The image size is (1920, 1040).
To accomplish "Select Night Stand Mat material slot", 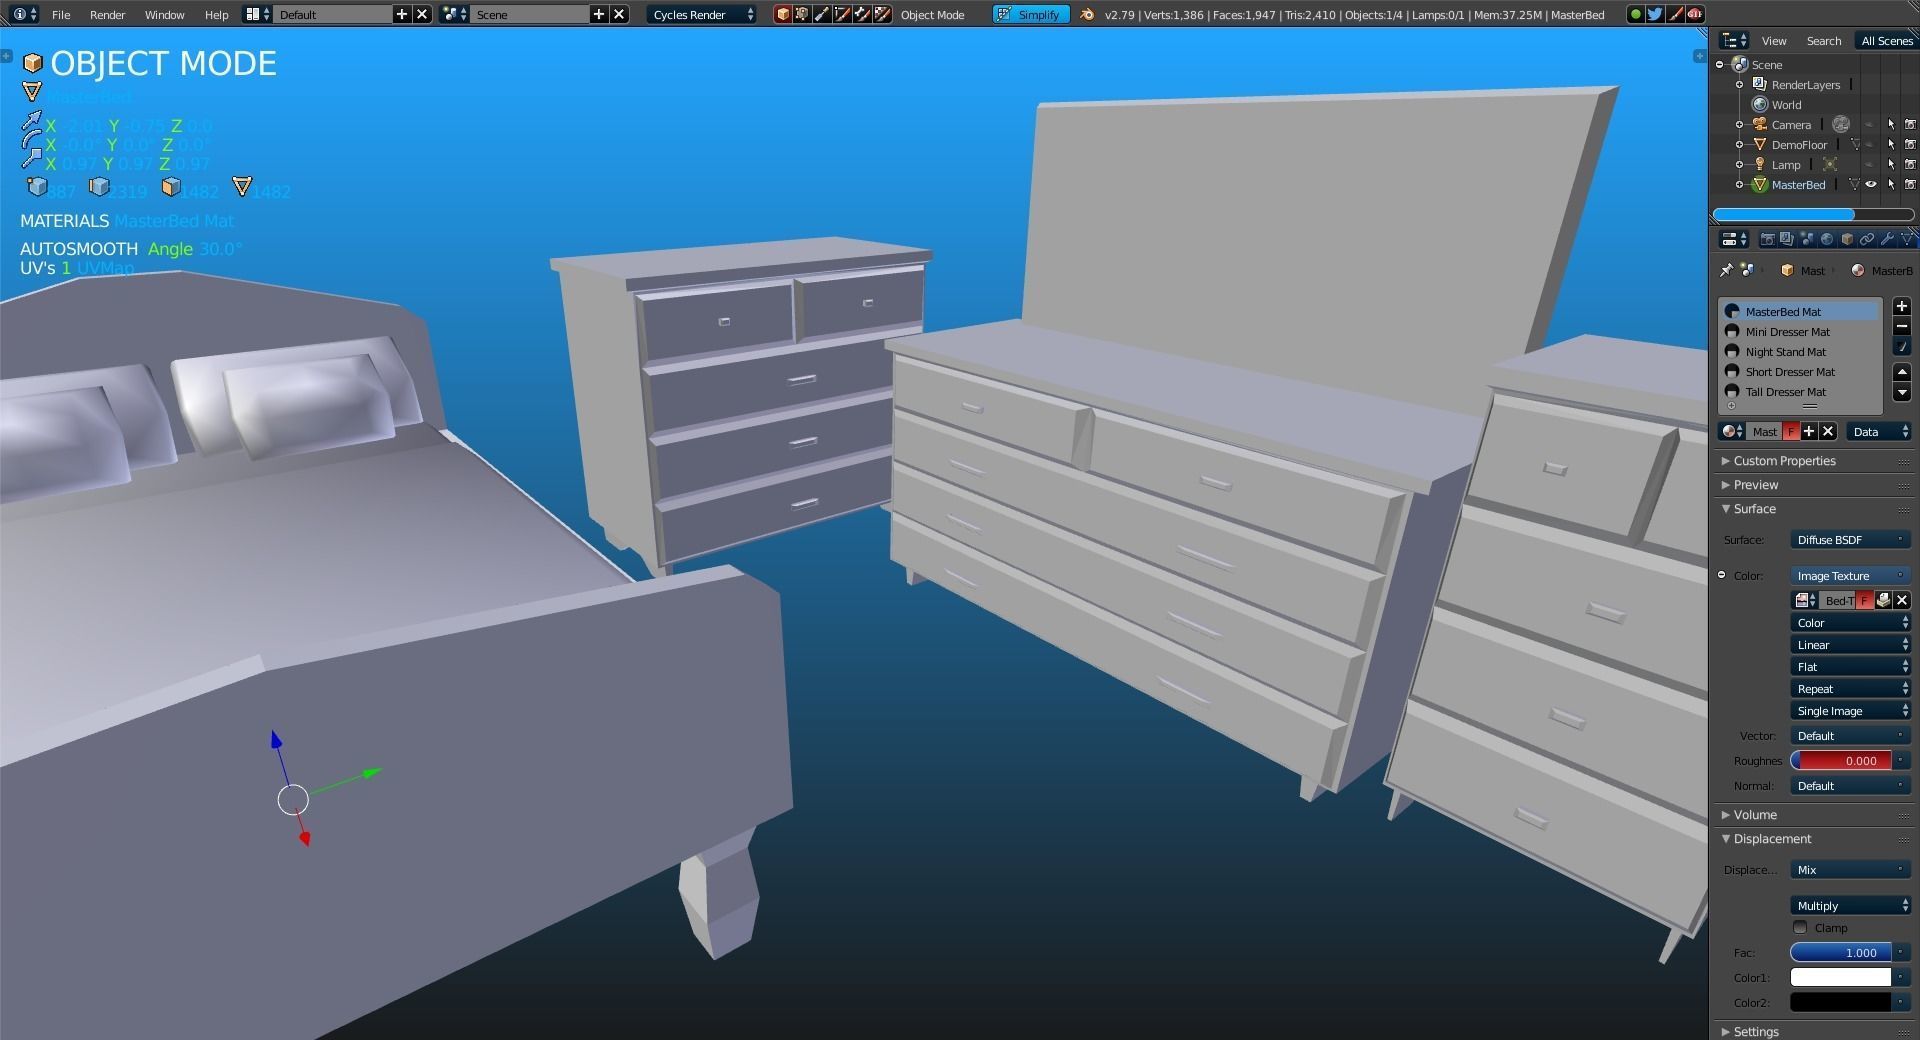I will click(x=1799, y=352).
